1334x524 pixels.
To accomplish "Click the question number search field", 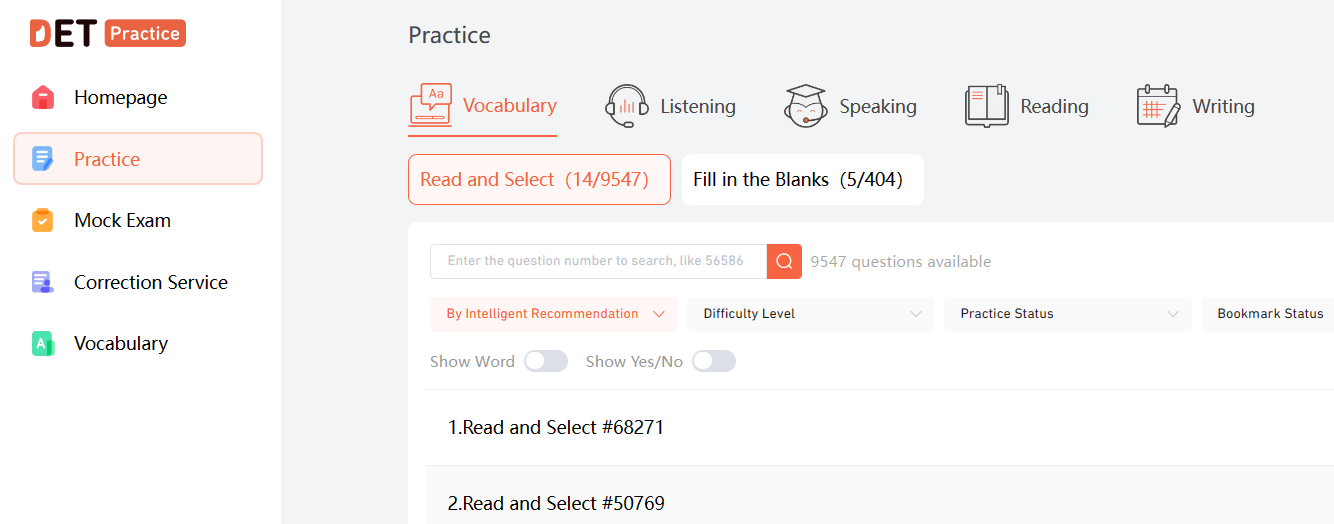I will (x=598, y=261).
